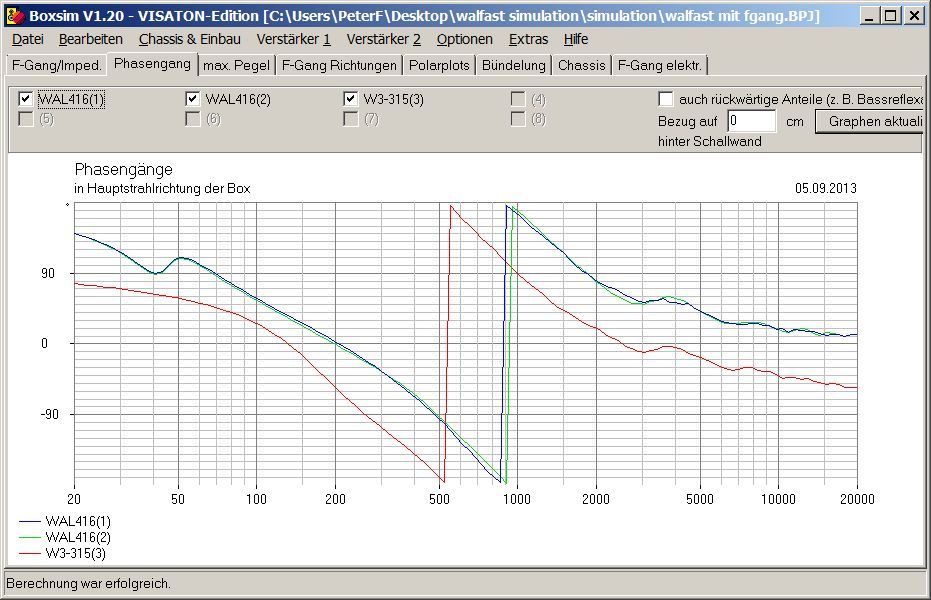
Task: Open the Extras menu
Action: click(528, 39)
